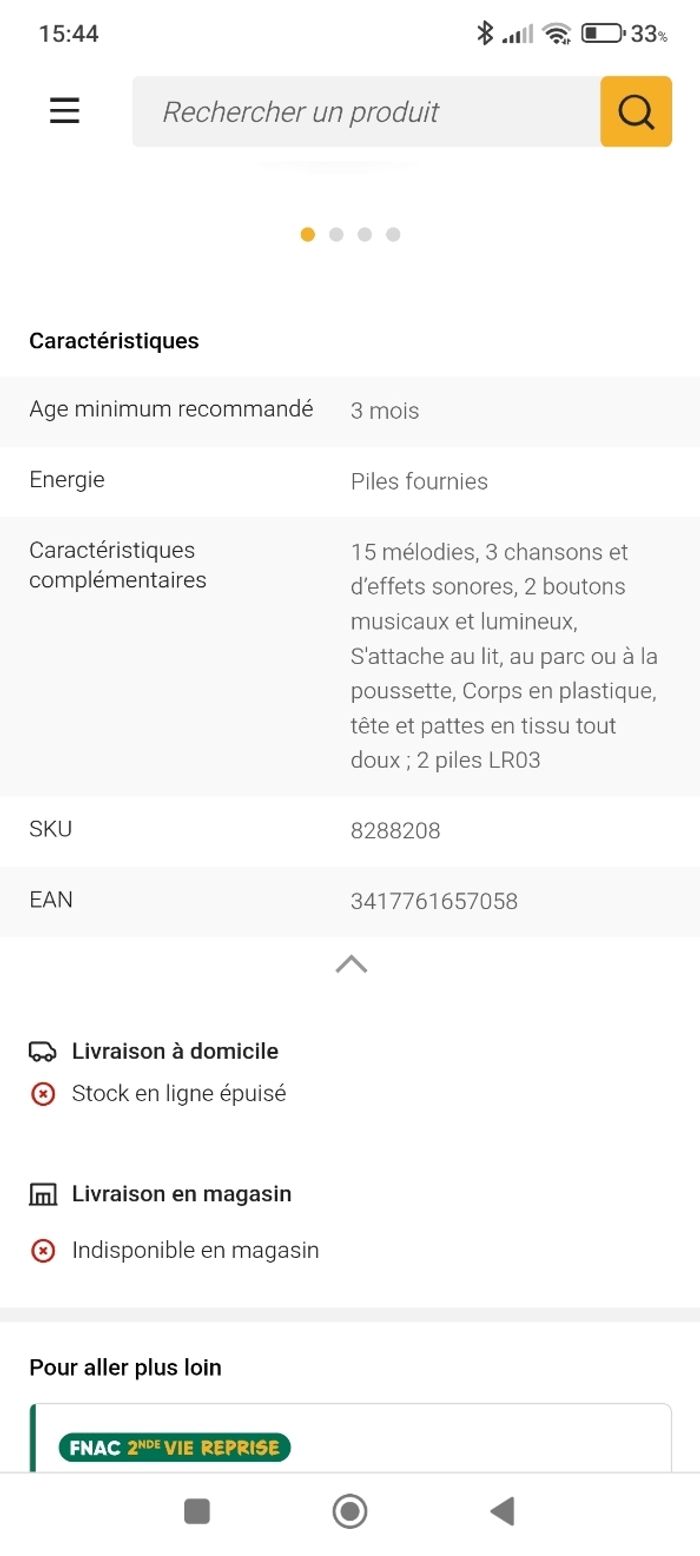Open the FNAC 2nde Vie Reprise badge
700x1556 pixels.
[175, 1447]
